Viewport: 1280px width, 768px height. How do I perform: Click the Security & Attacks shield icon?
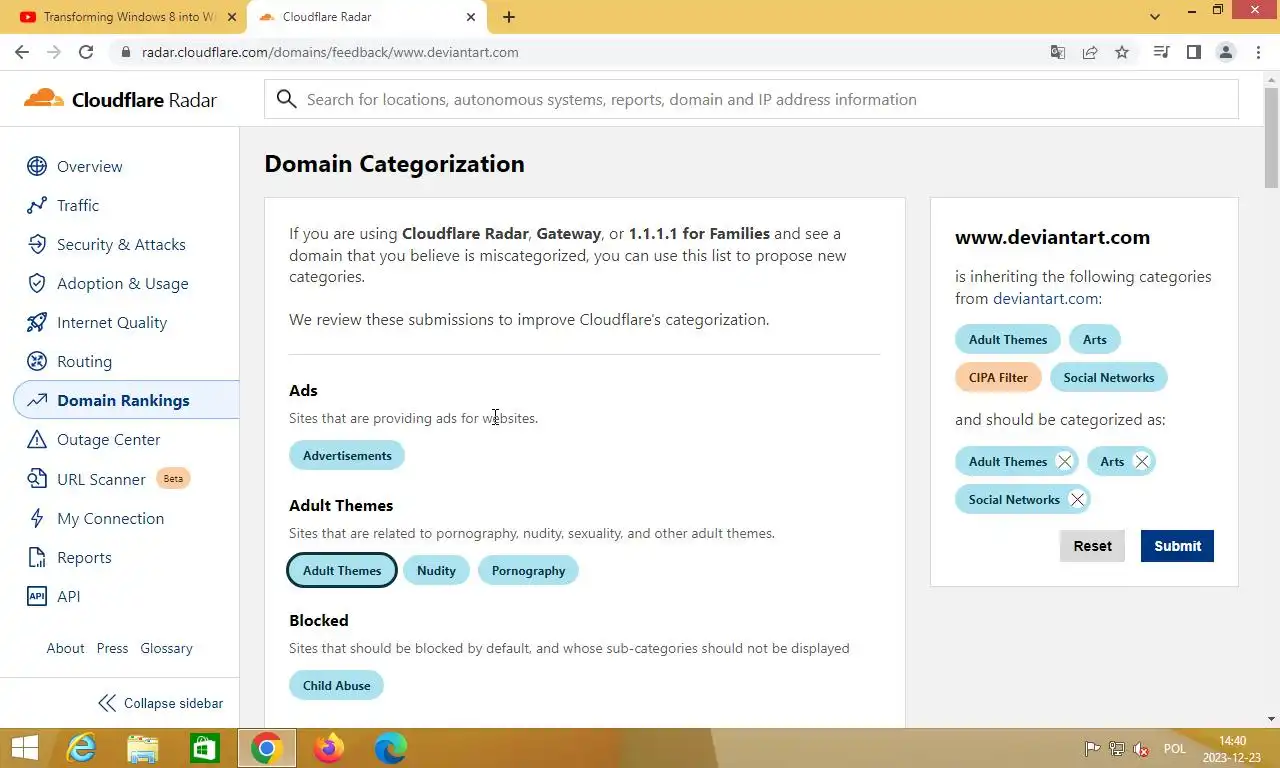(37, 244)
